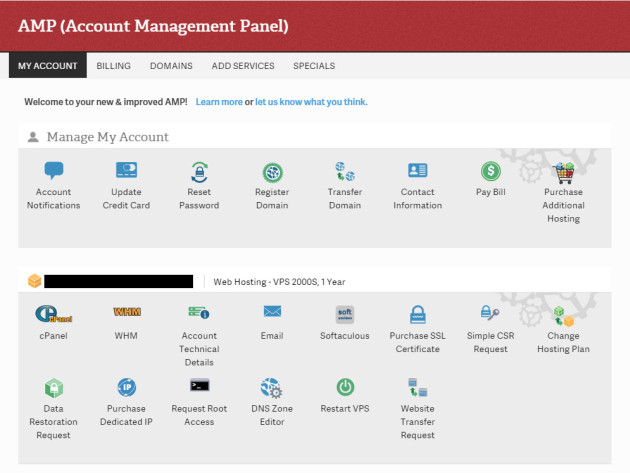
Task: Click the Update Credit Card icon
Action: (x=126, y=170)
